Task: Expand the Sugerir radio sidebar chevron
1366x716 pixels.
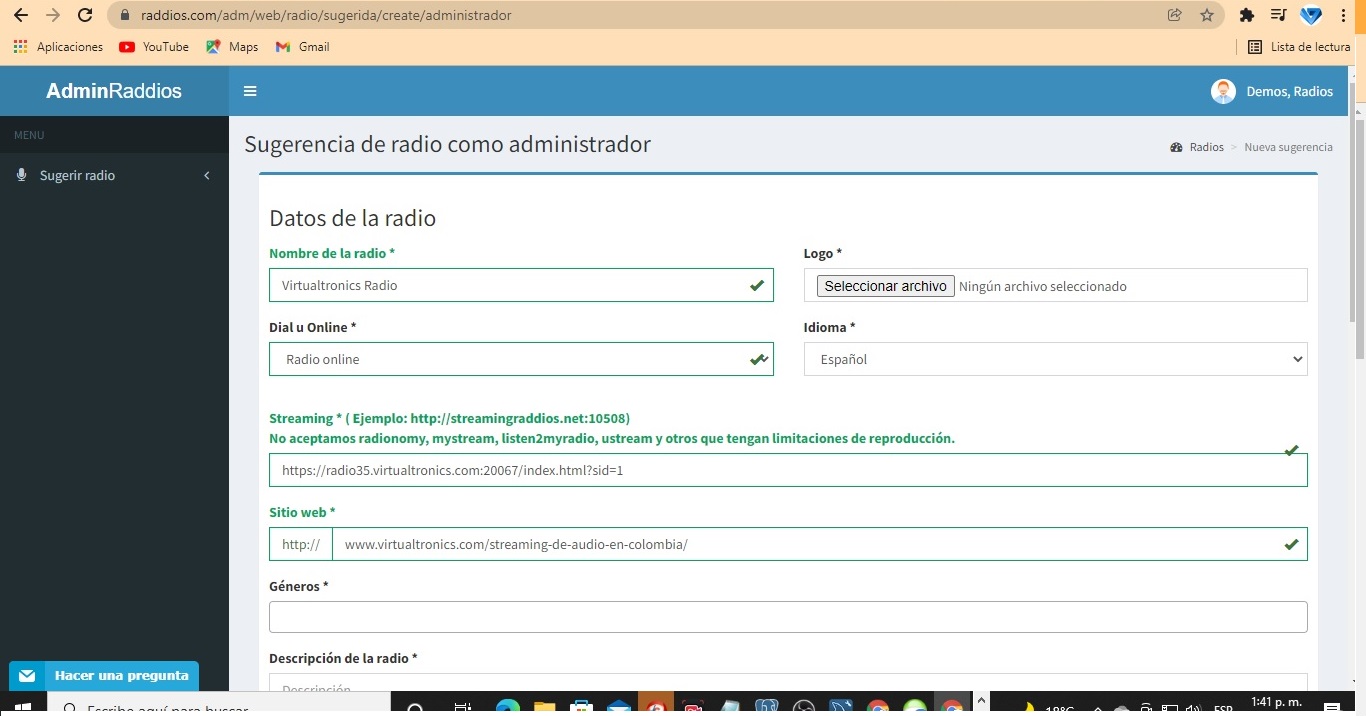Action: 207,176
